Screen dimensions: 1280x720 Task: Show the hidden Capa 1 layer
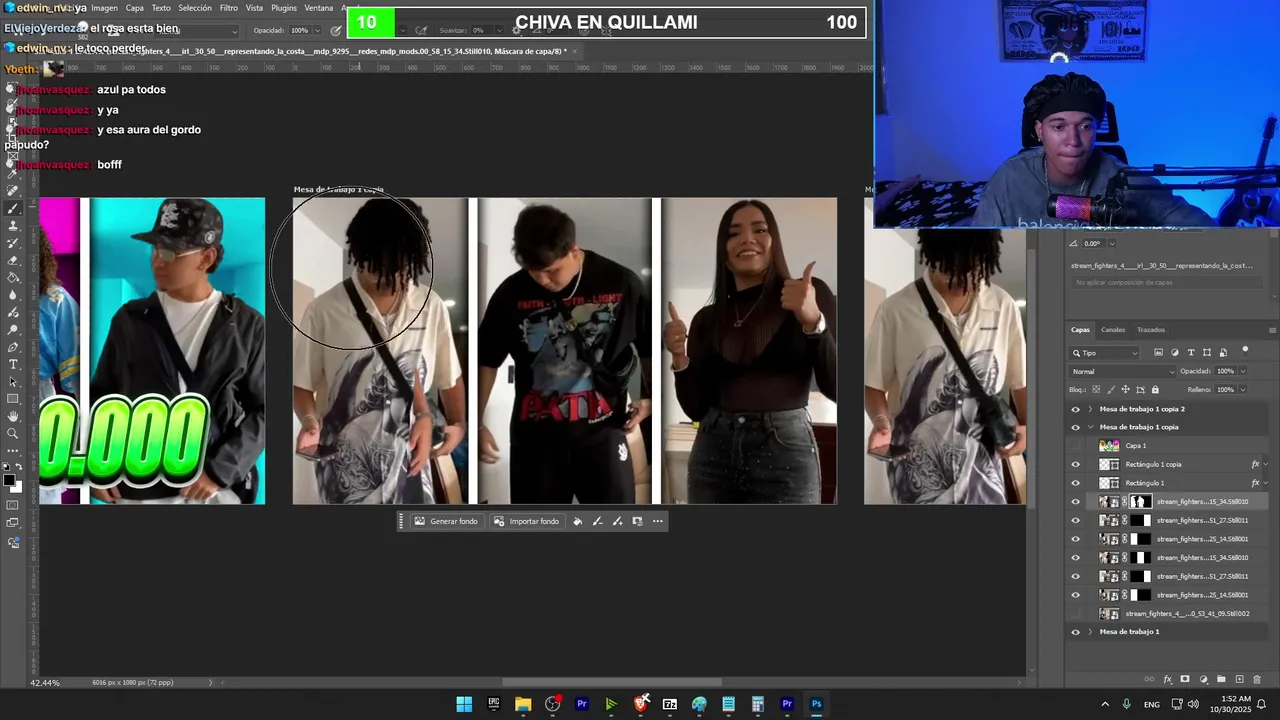click(1076, 446)
